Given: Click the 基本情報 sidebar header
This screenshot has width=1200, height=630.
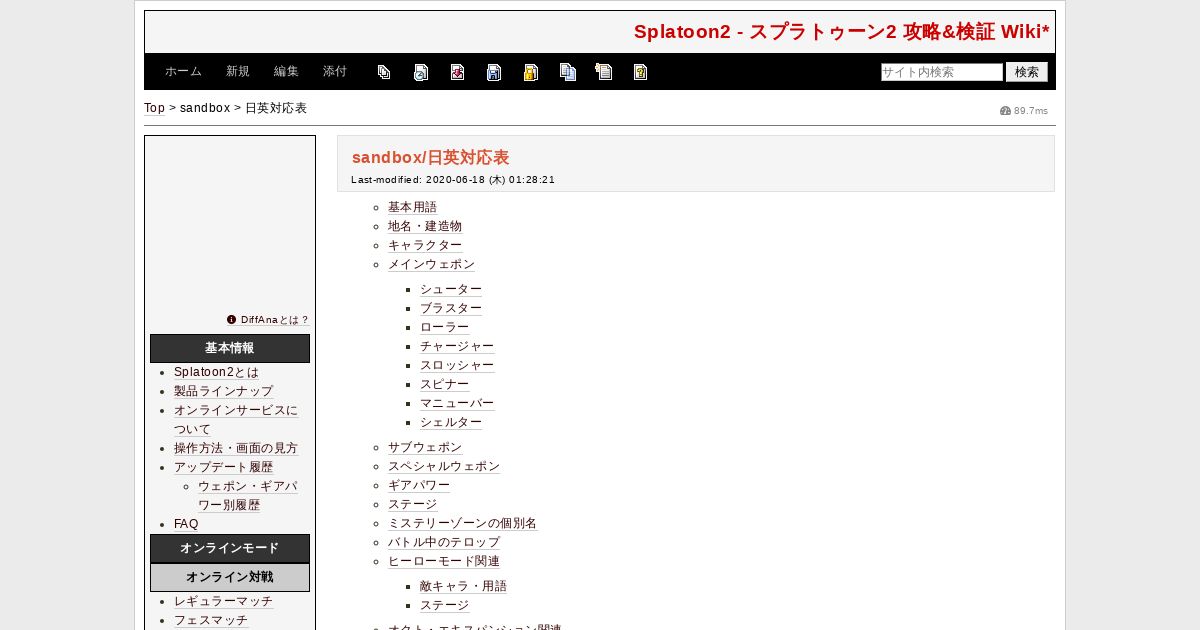Looking at the screenshot, I should [x=230, y=348].
